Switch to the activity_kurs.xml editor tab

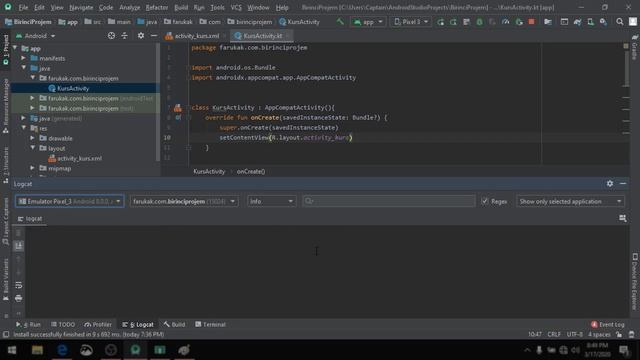pyautogui.click(x=196, y=36)
